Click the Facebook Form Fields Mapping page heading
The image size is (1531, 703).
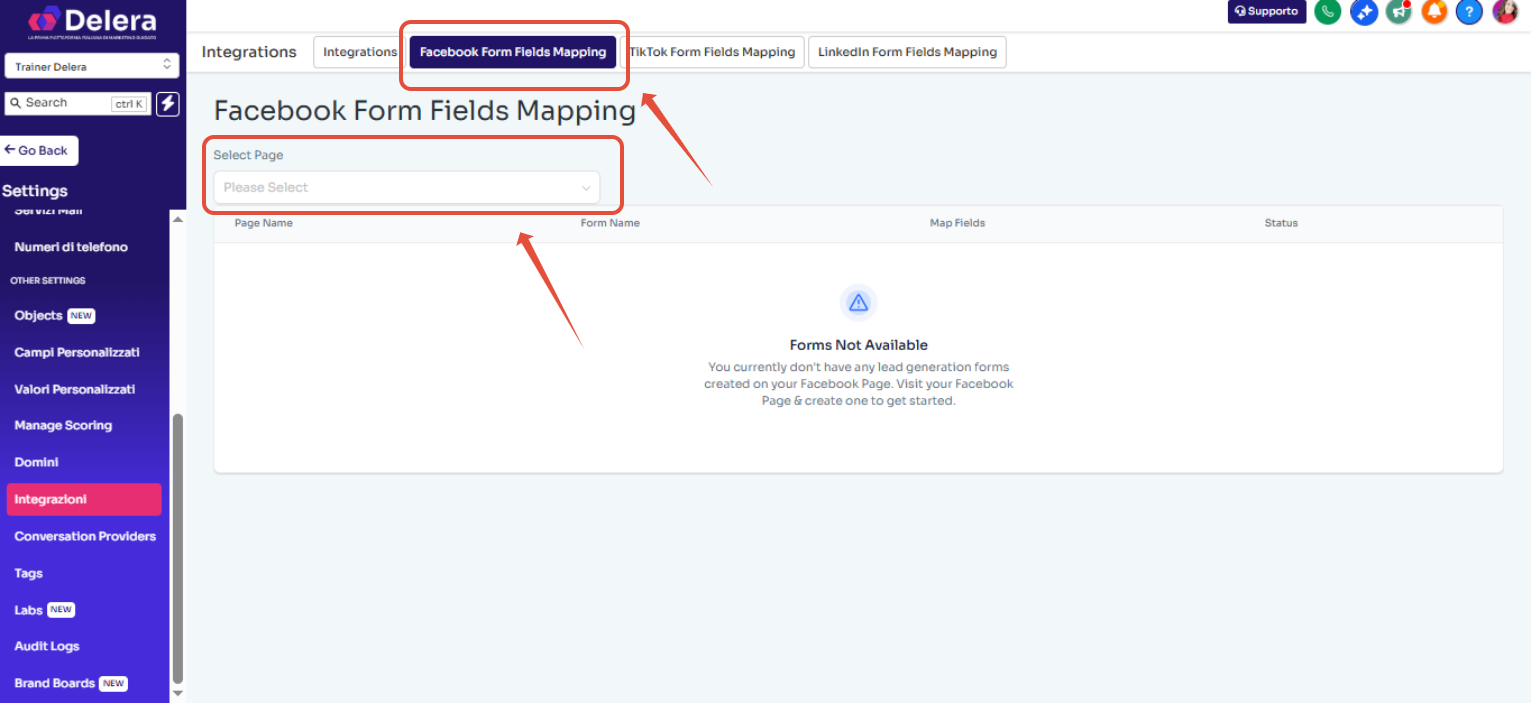coord(425,110)
